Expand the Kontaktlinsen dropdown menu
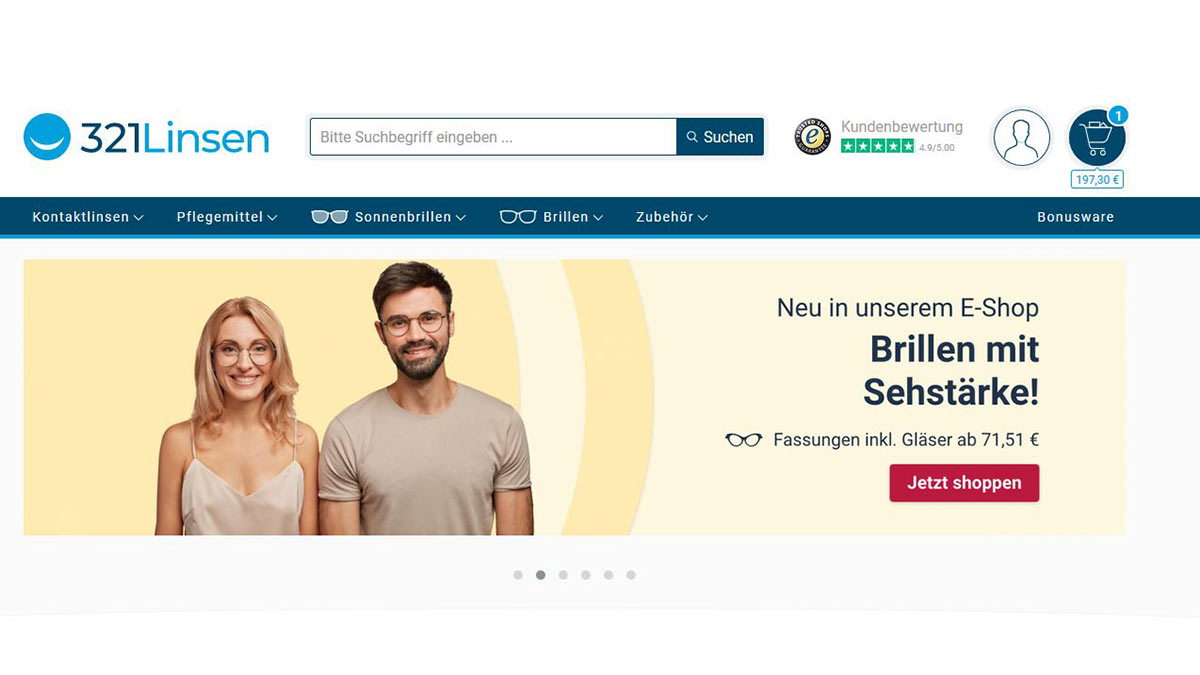Screen dimensions: 1200x675 (88, 217)
